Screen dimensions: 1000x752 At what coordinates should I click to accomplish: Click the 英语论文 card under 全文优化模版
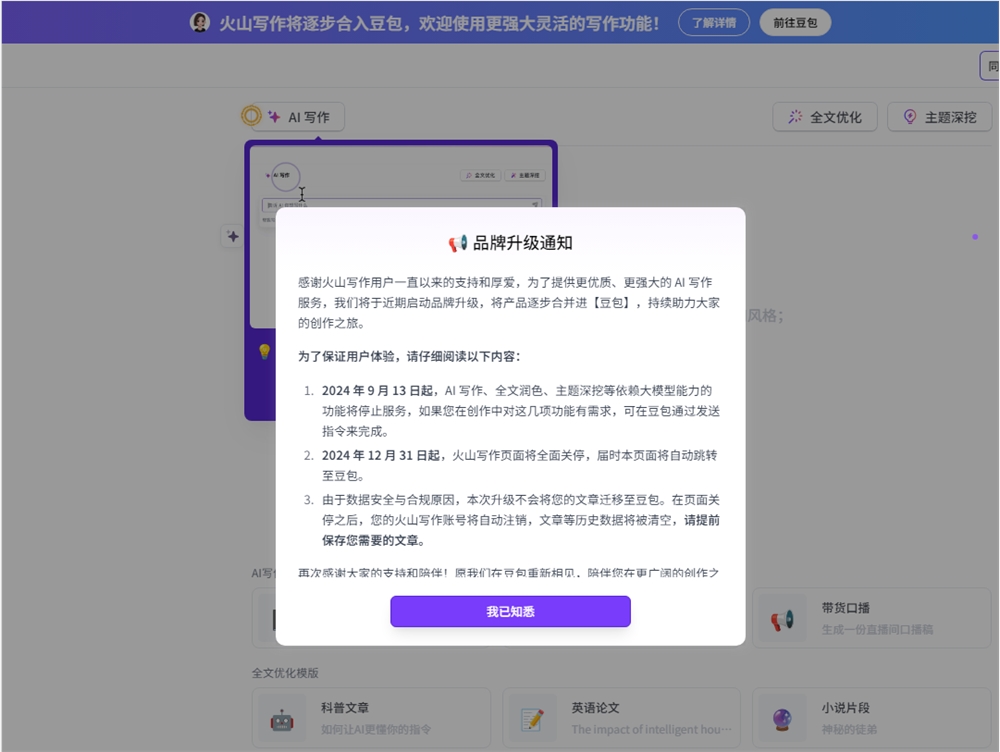click(x=619, y=717)
